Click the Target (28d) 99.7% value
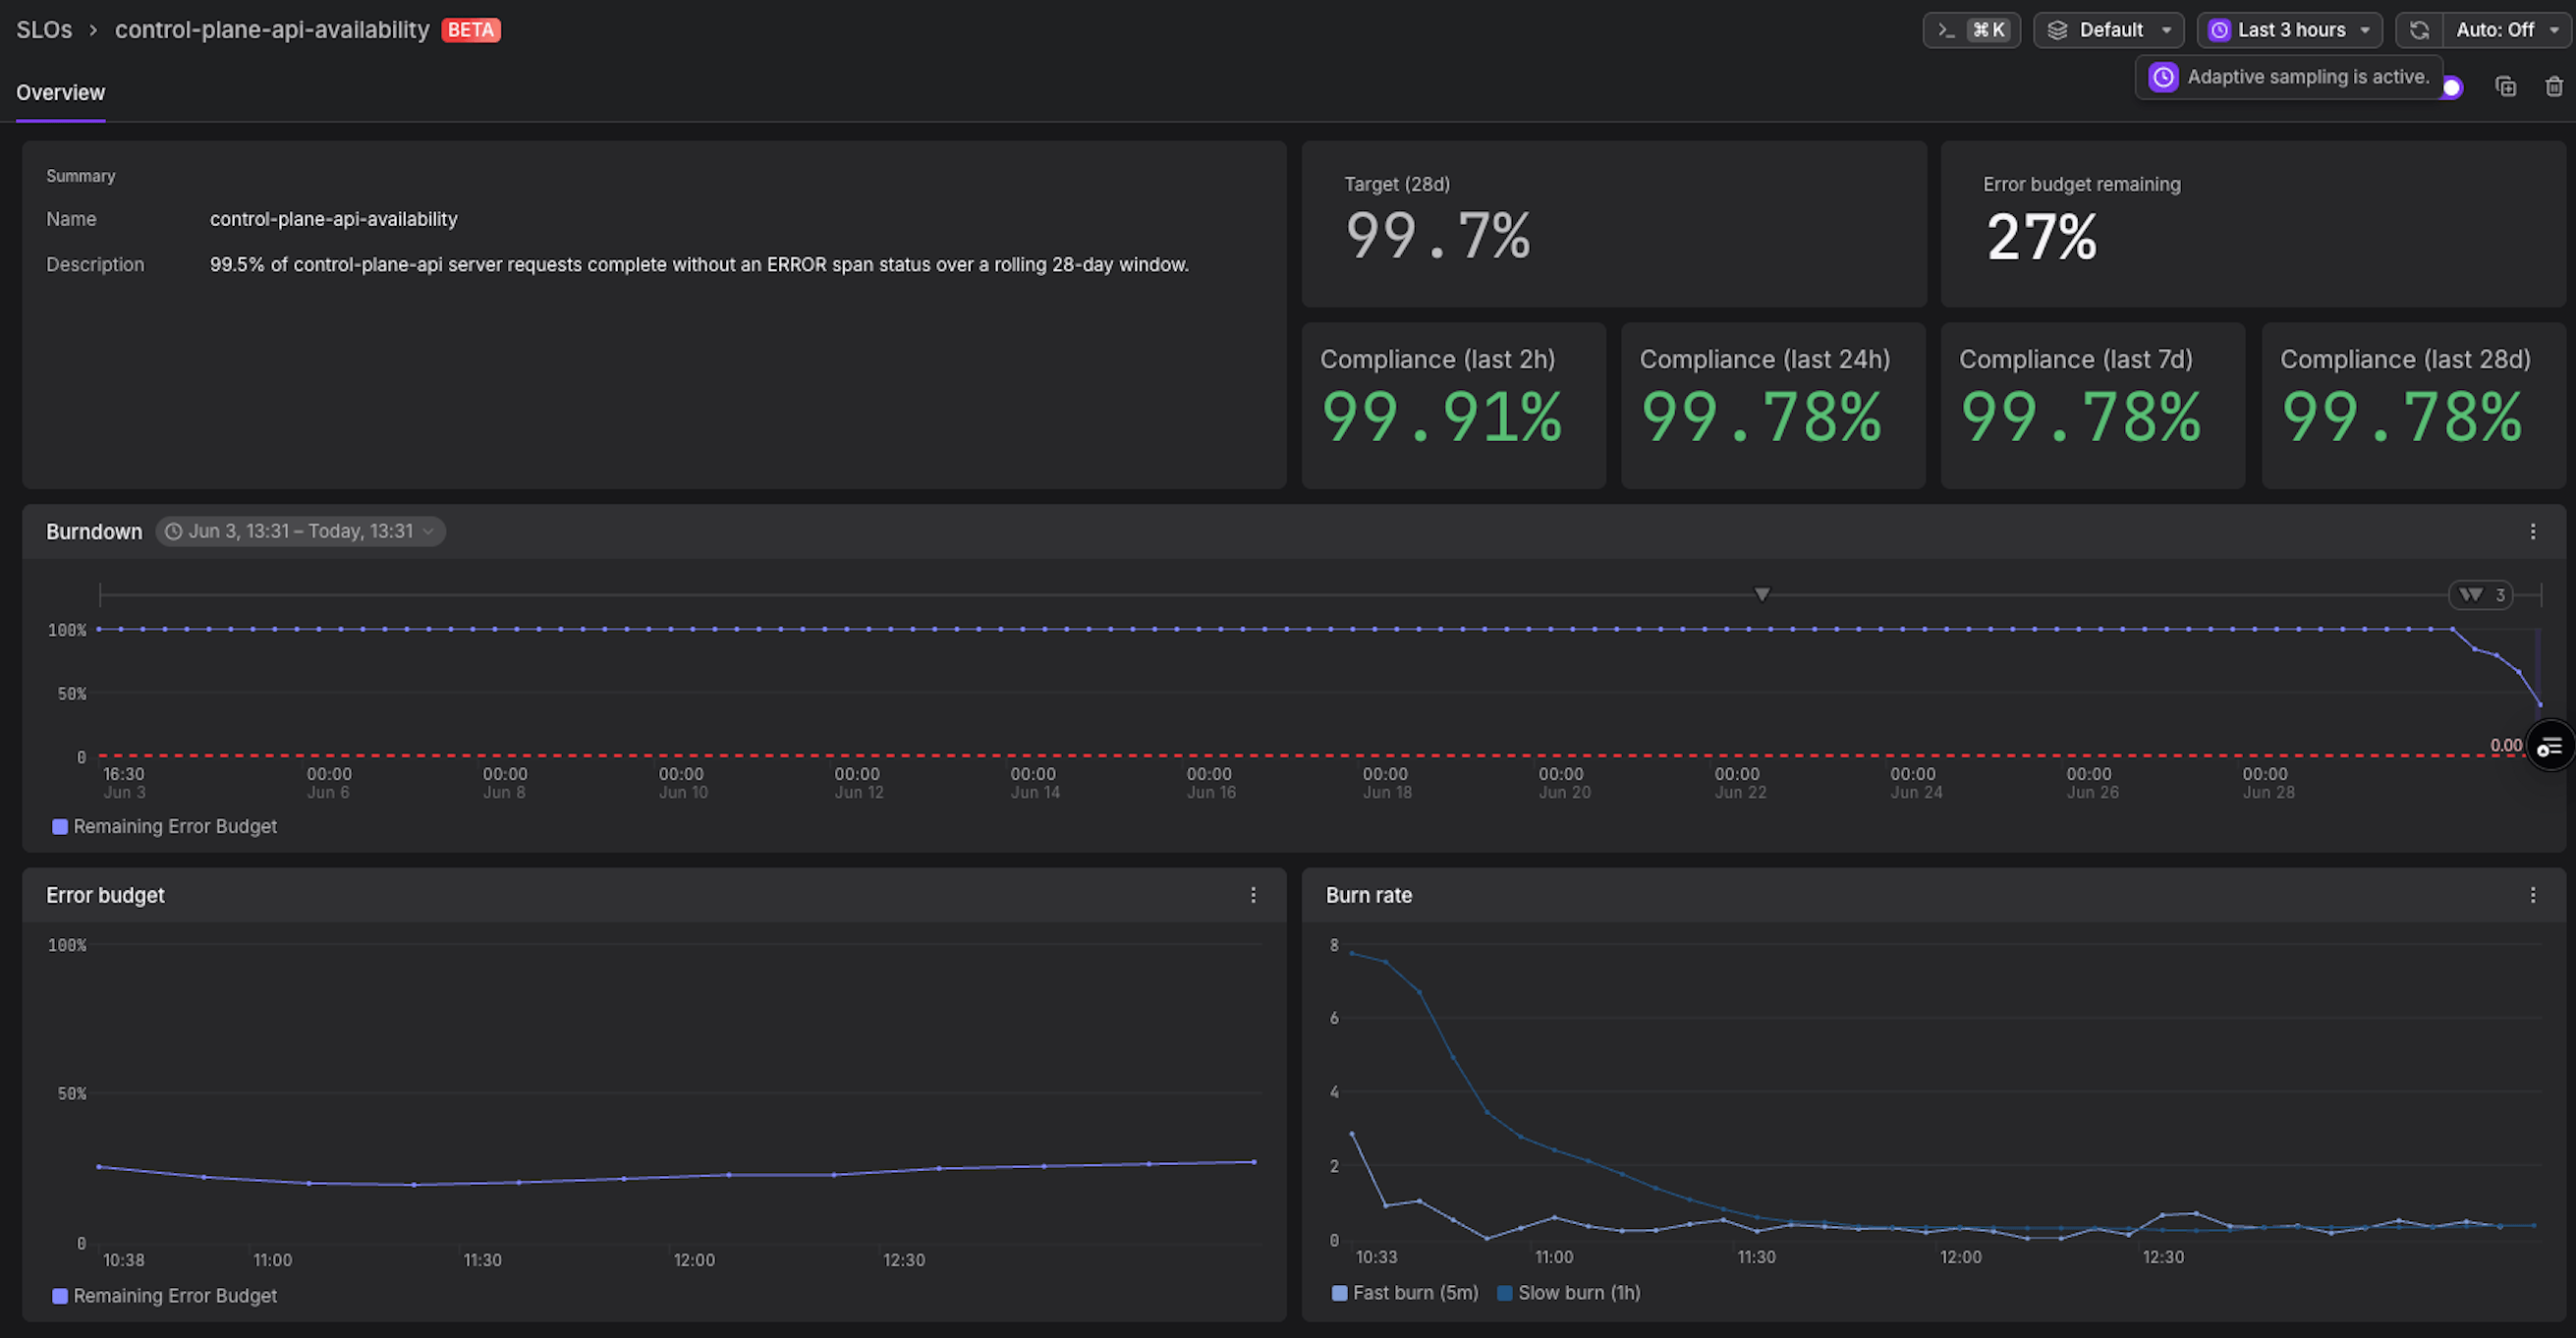The width and height of the screenshot is (2576, 1338). pyautogui.click(x=1438, y=236)
